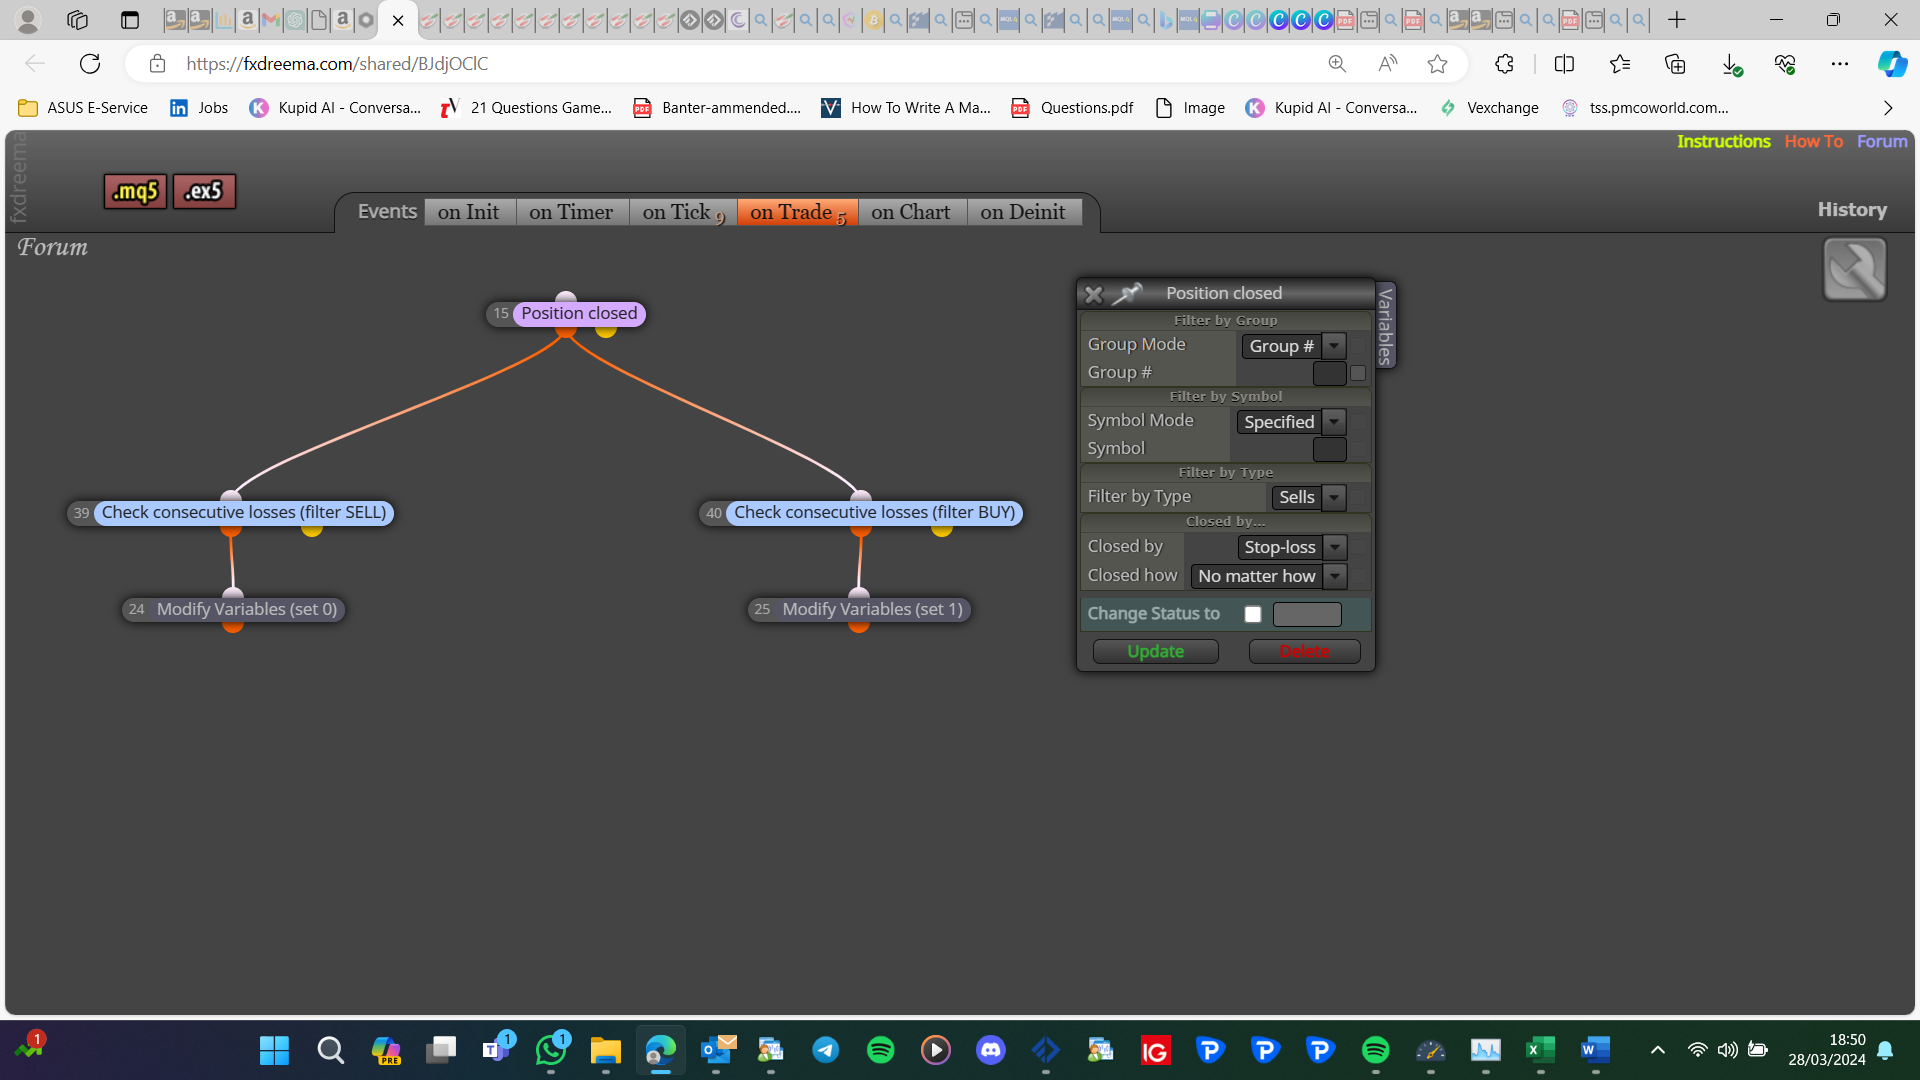Image resolution: width=1920 pixels, height=1080 pixels.
Task: Enable the Change Status to checkbox
Action: point(1252,614)
